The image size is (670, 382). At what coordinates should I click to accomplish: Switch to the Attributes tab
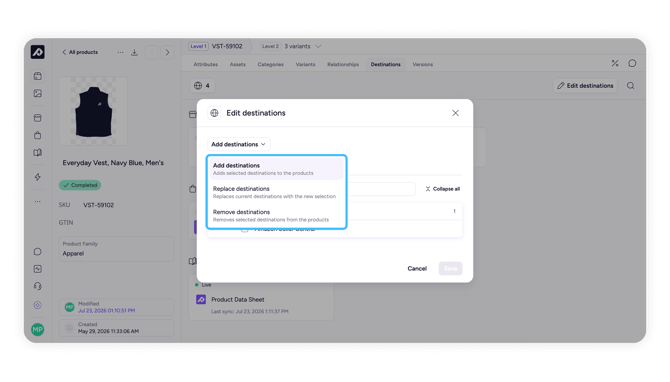(x=206, y=64)
